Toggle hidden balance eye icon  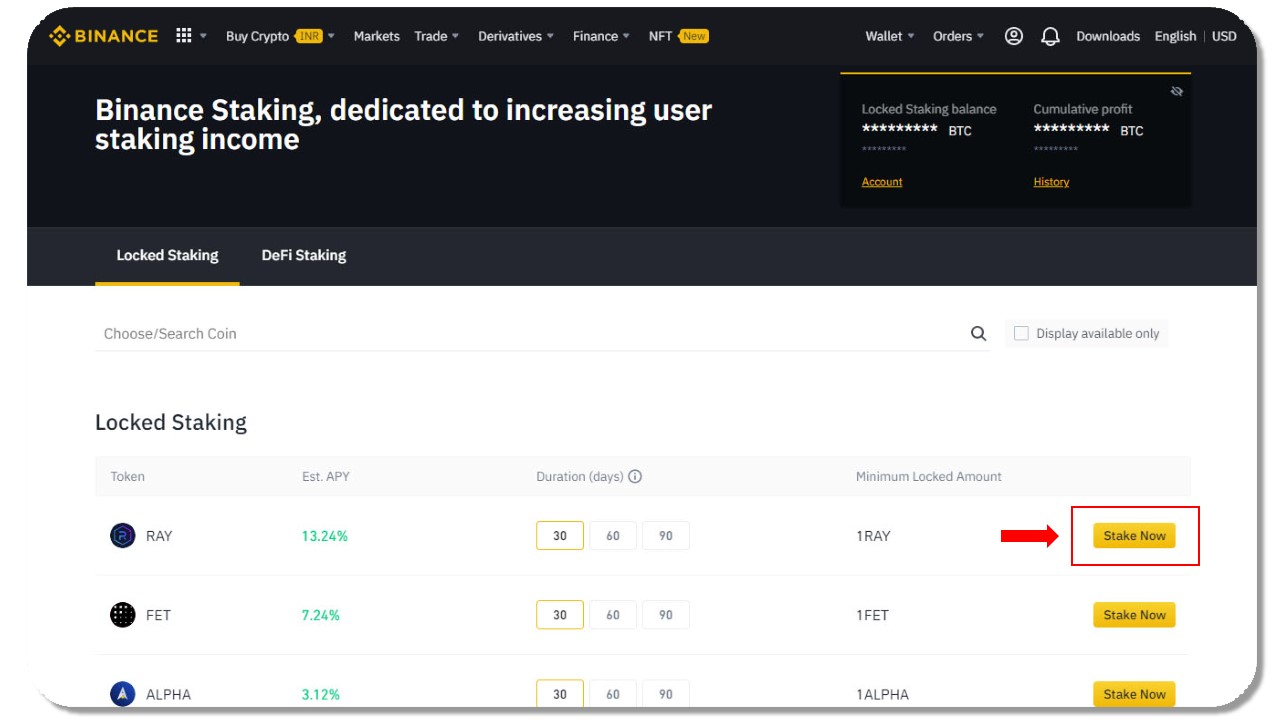(1177, 91)
